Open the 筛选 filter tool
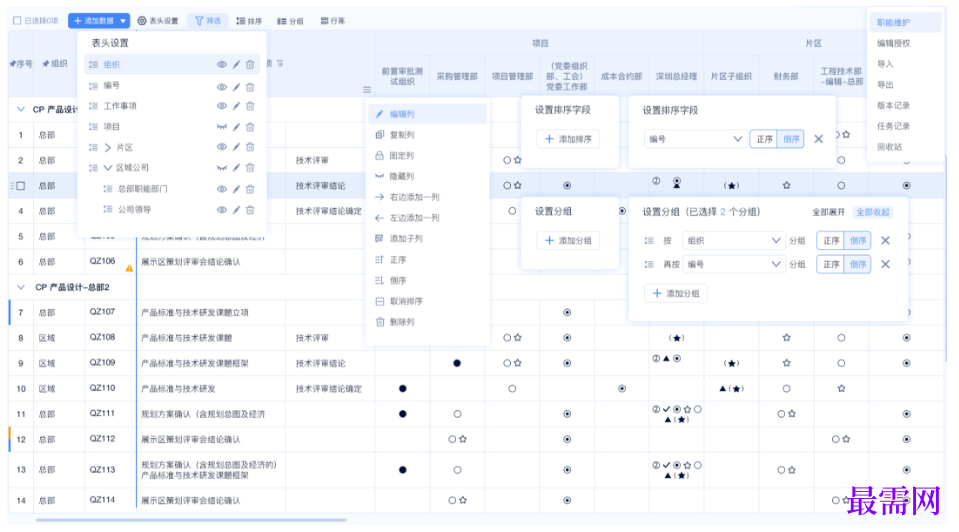Viewport: 959px width, 532px height. pyautogui.click(x=207, y=21)
